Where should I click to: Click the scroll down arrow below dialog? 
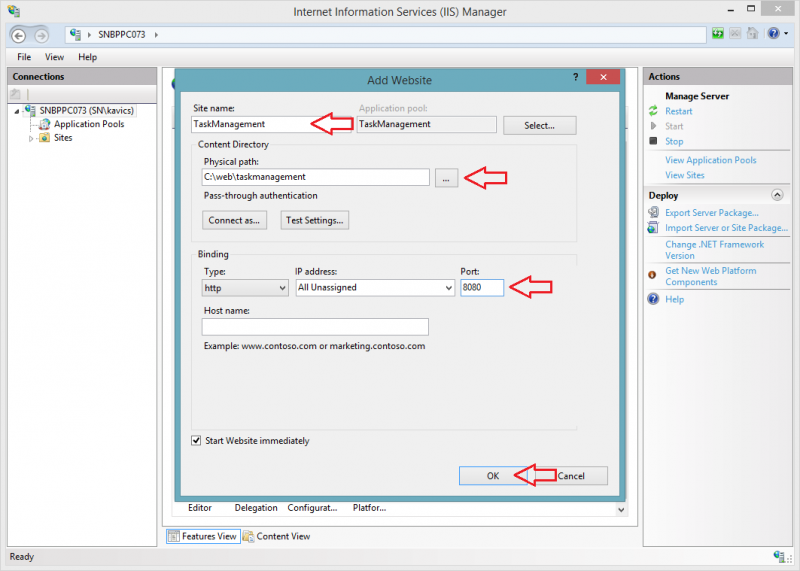[621, 509]
